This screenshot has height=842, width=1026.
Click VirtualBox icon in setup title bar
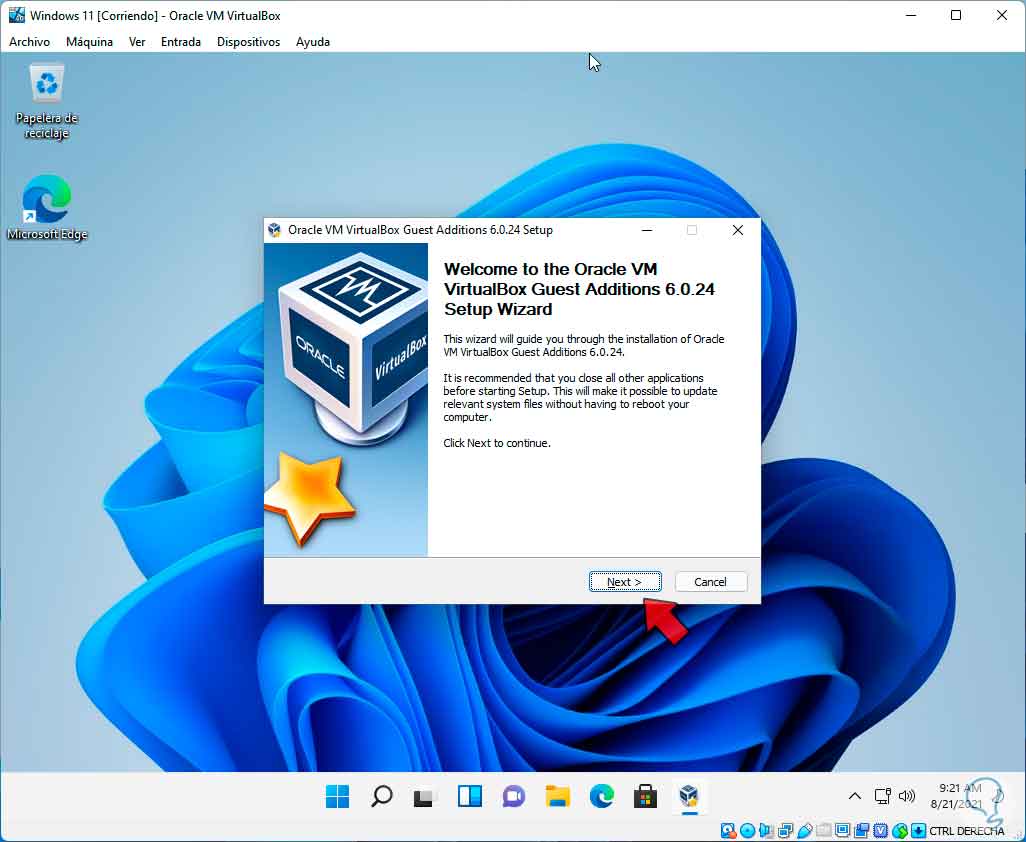(275, 230)
